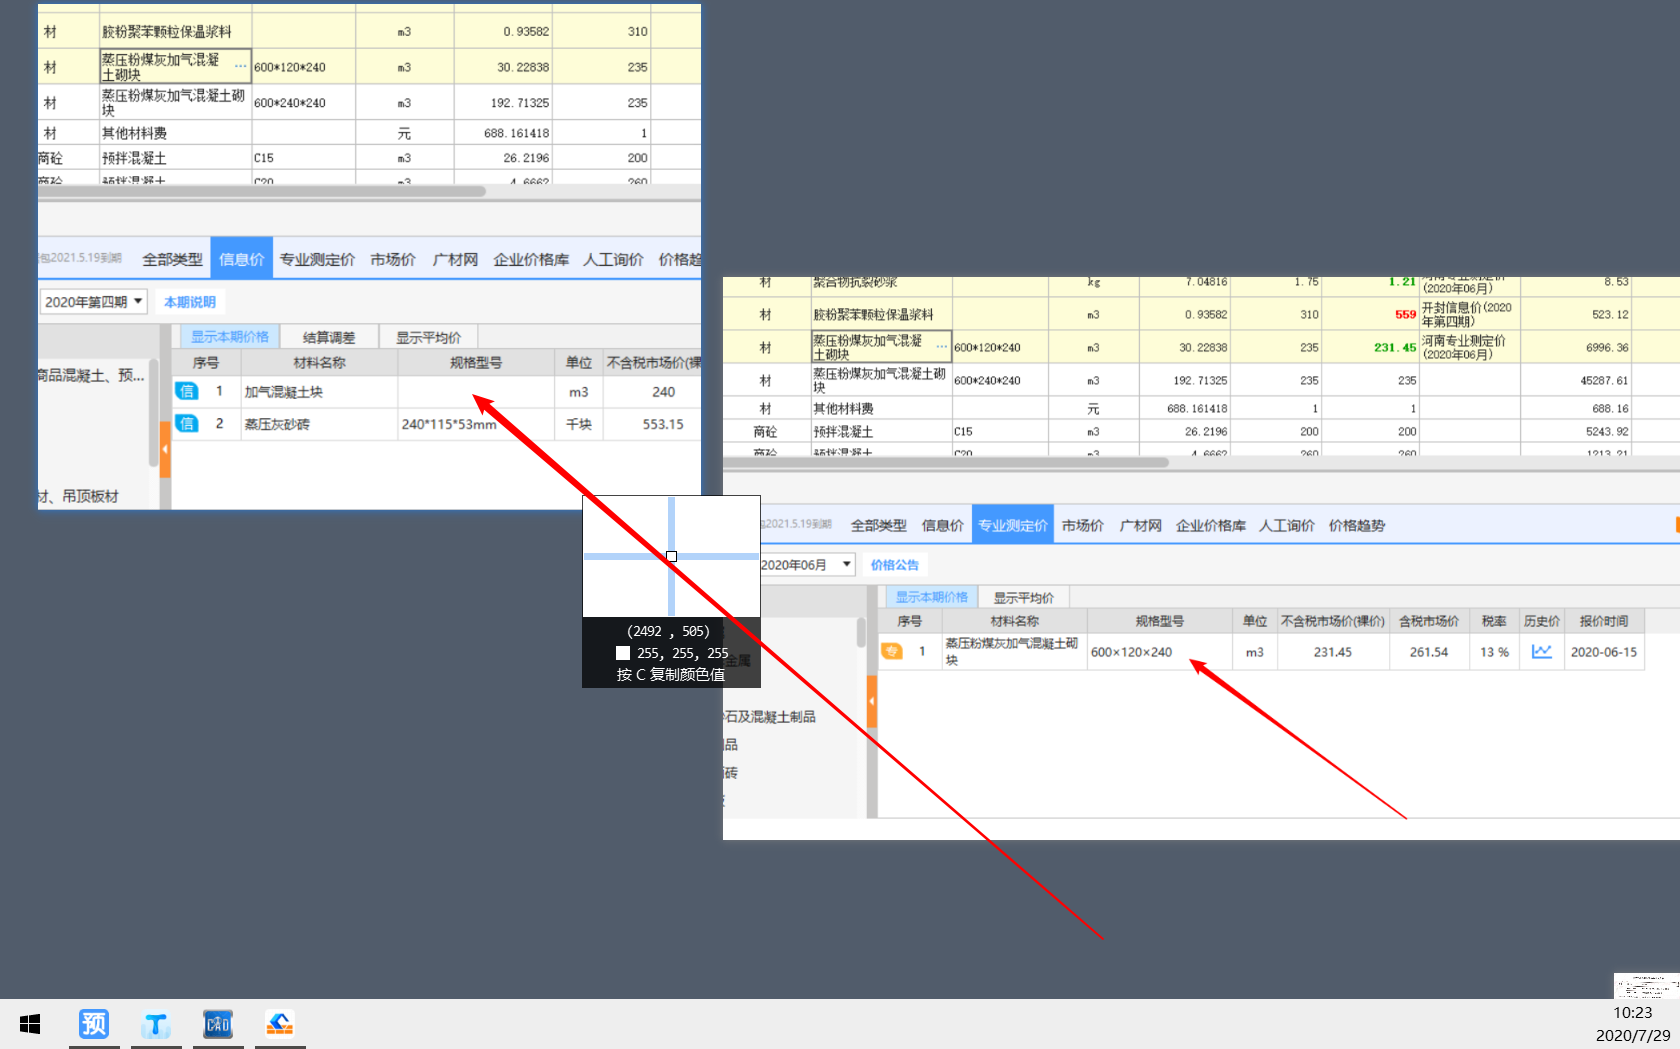This screenshot has width=1680, height=1049.
Task: Select 显示平均价 tab under 2020年06月
Action: [1023, 597]
